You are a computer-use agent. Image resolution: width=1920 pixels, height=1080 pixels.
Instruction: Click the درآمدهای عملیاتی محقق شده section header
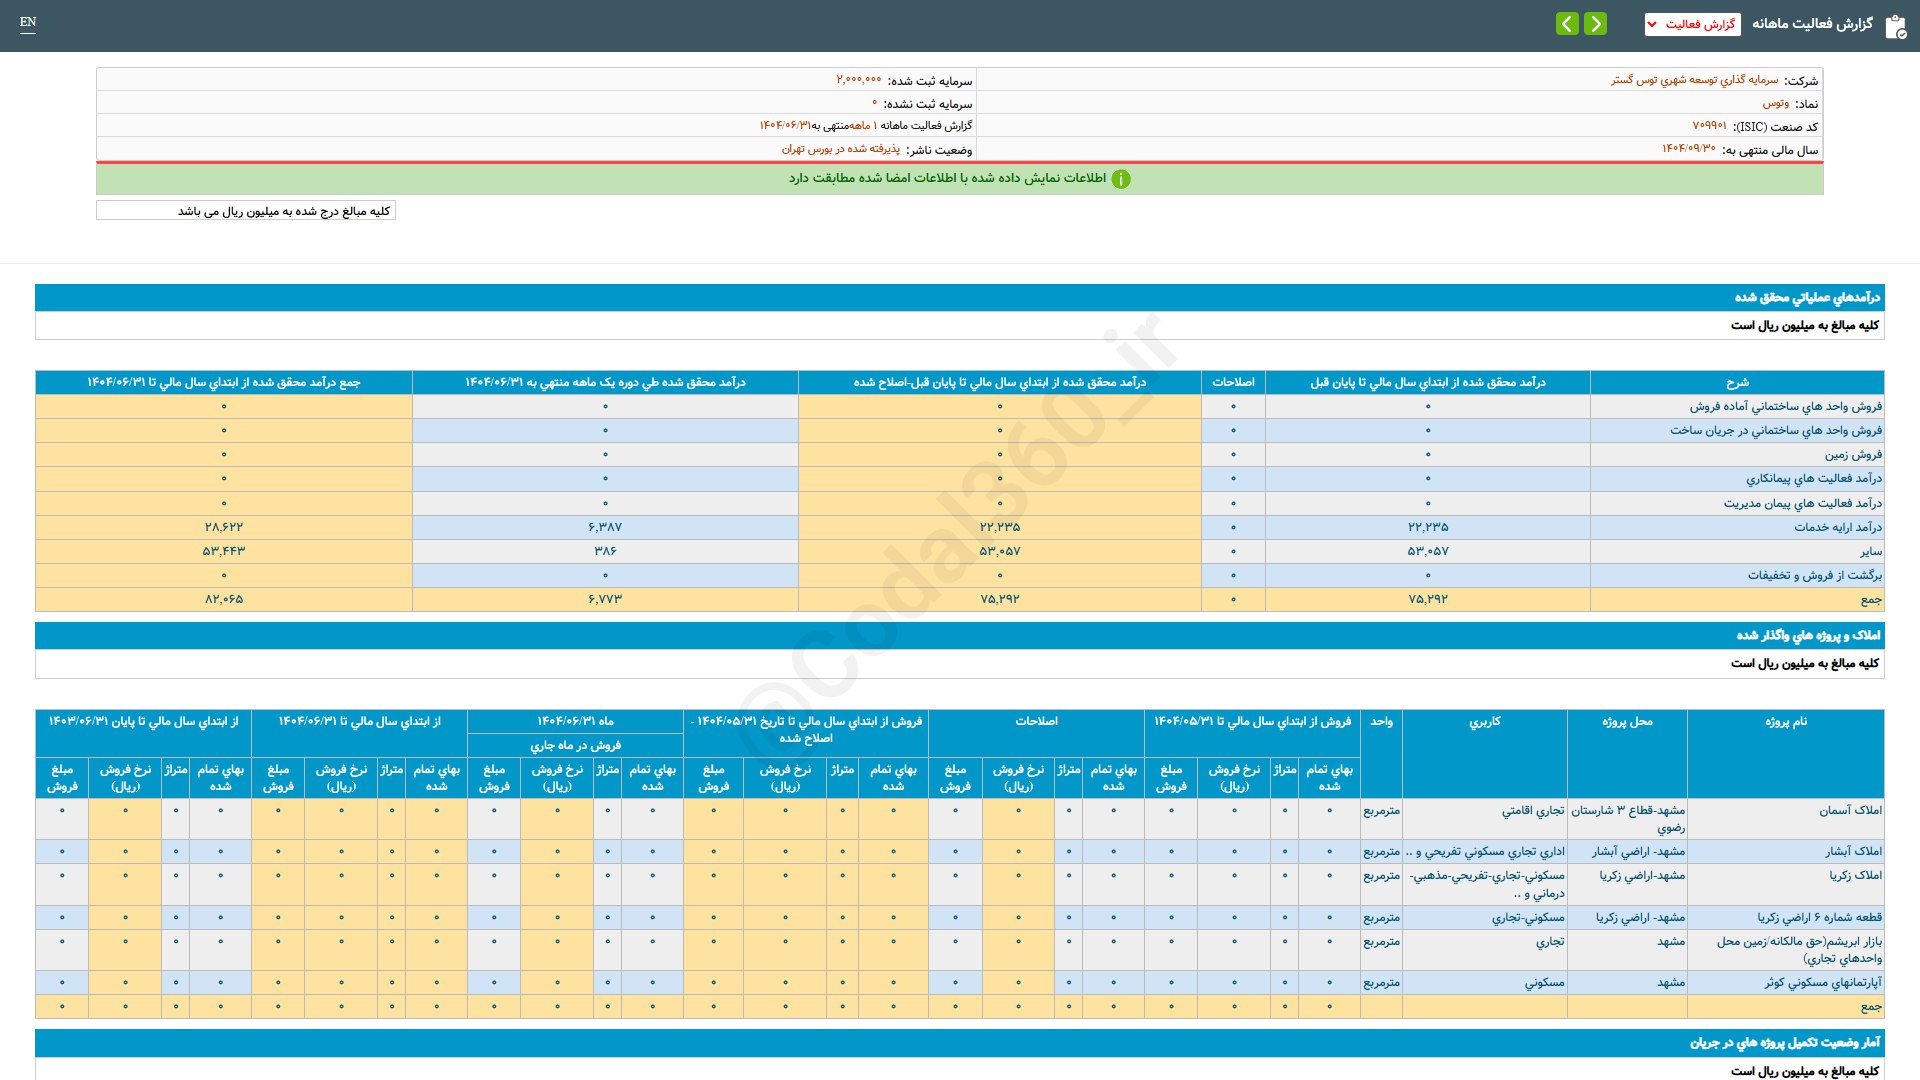click(1806, 297)
